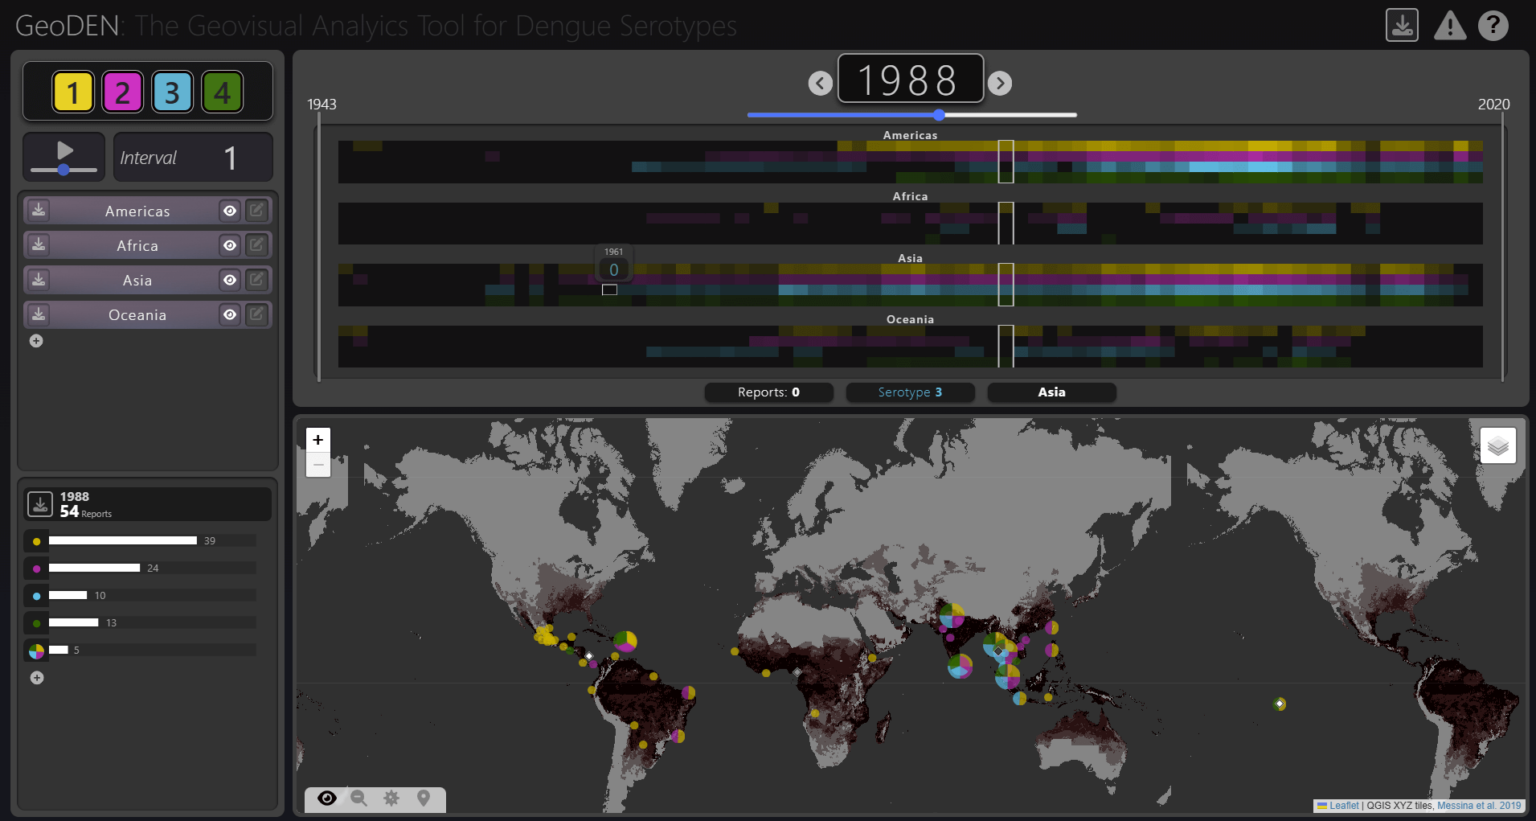
Task: Toggle serotype 3 blue button
Action: point(172,93)
